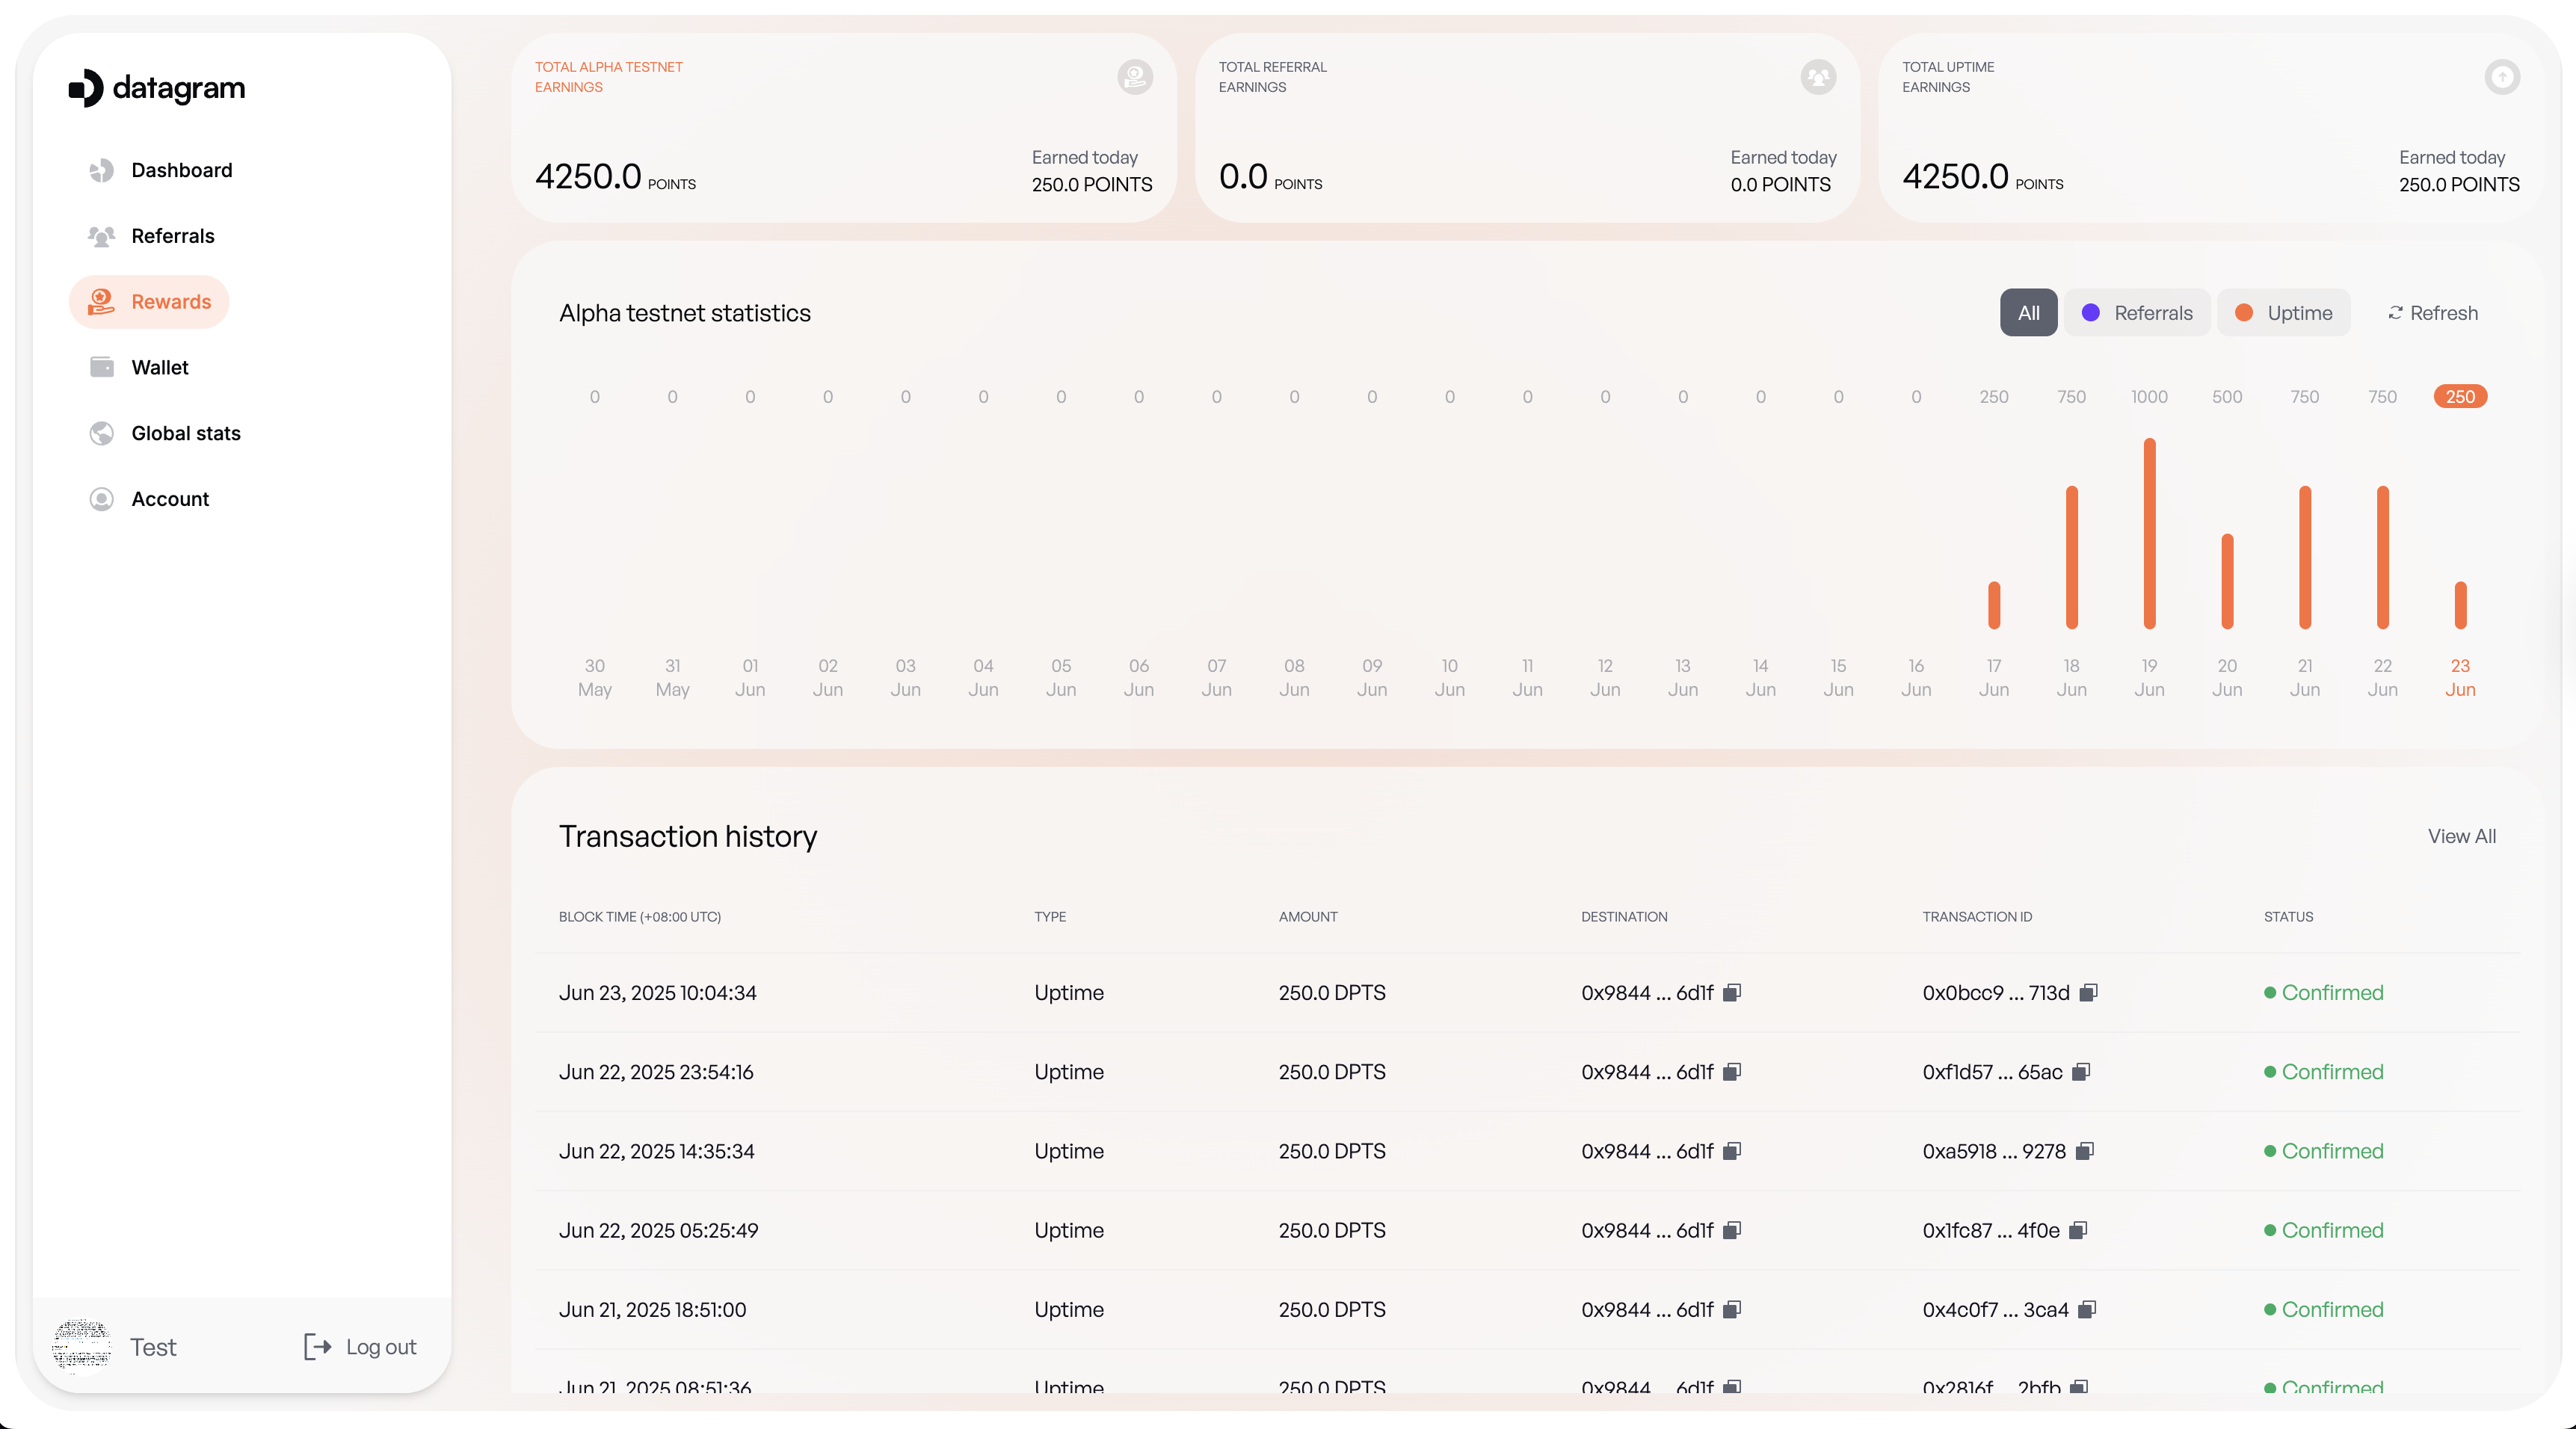Click the Rewards icon in sidebar
This screenshot has width=2576, height=1429.
click(101, 302)
